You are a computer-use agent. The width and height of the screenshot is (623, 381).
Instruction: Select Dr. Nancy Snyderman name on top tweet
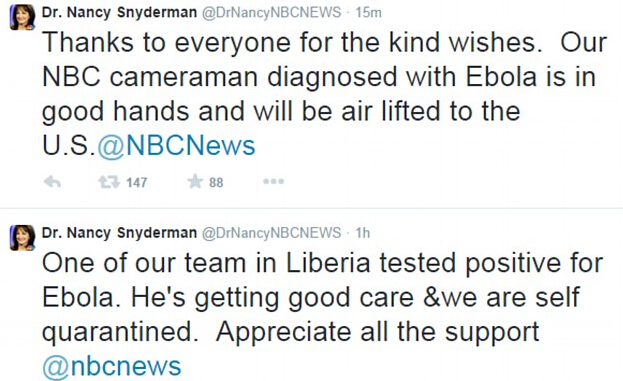pos(119,13)
